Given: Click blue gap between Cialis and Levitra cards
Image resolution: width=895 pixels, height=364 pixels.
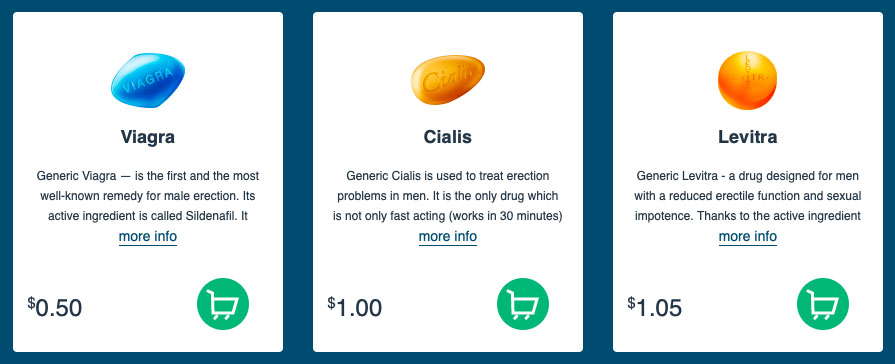Looking at the screenshot, I should tap(598, 182).
